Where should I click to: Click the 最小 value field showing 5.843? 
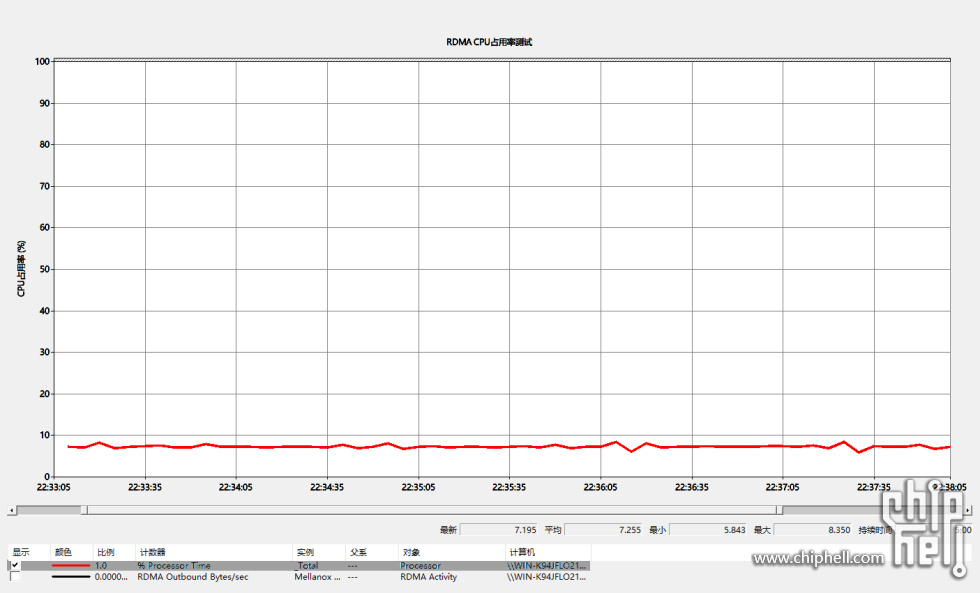(709, 529)
